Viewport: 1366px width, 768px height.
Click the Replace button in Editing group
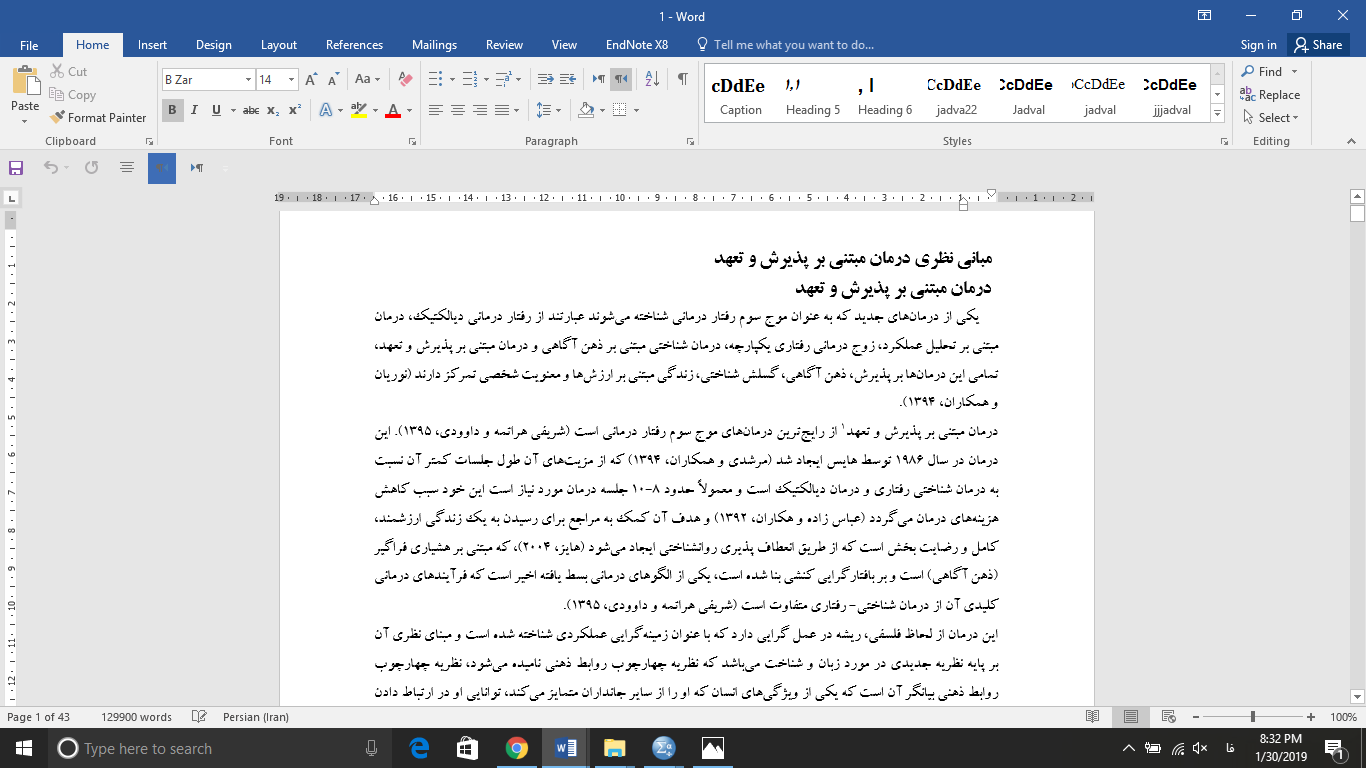(1271, 94)
